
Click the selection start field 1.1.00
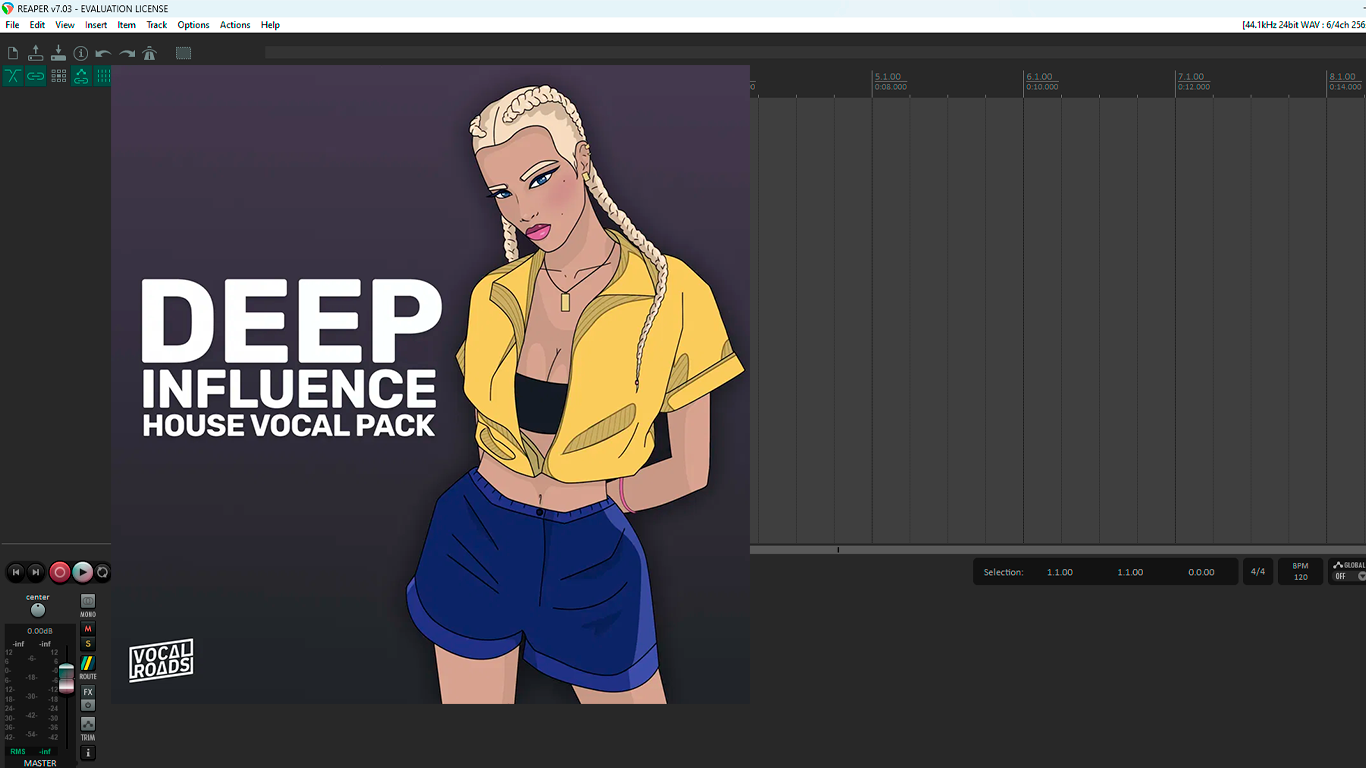click(x=1060, y=572)
